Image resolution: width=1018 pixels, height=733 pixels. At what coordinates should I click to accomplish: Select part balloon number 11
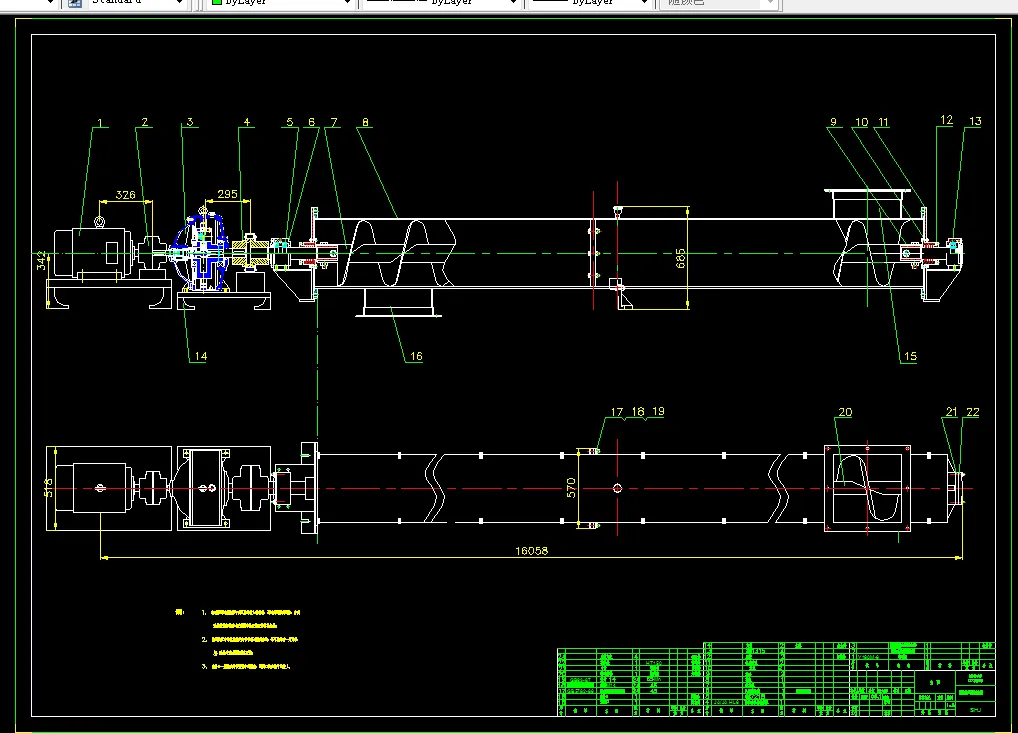click(x=883, y=122)
